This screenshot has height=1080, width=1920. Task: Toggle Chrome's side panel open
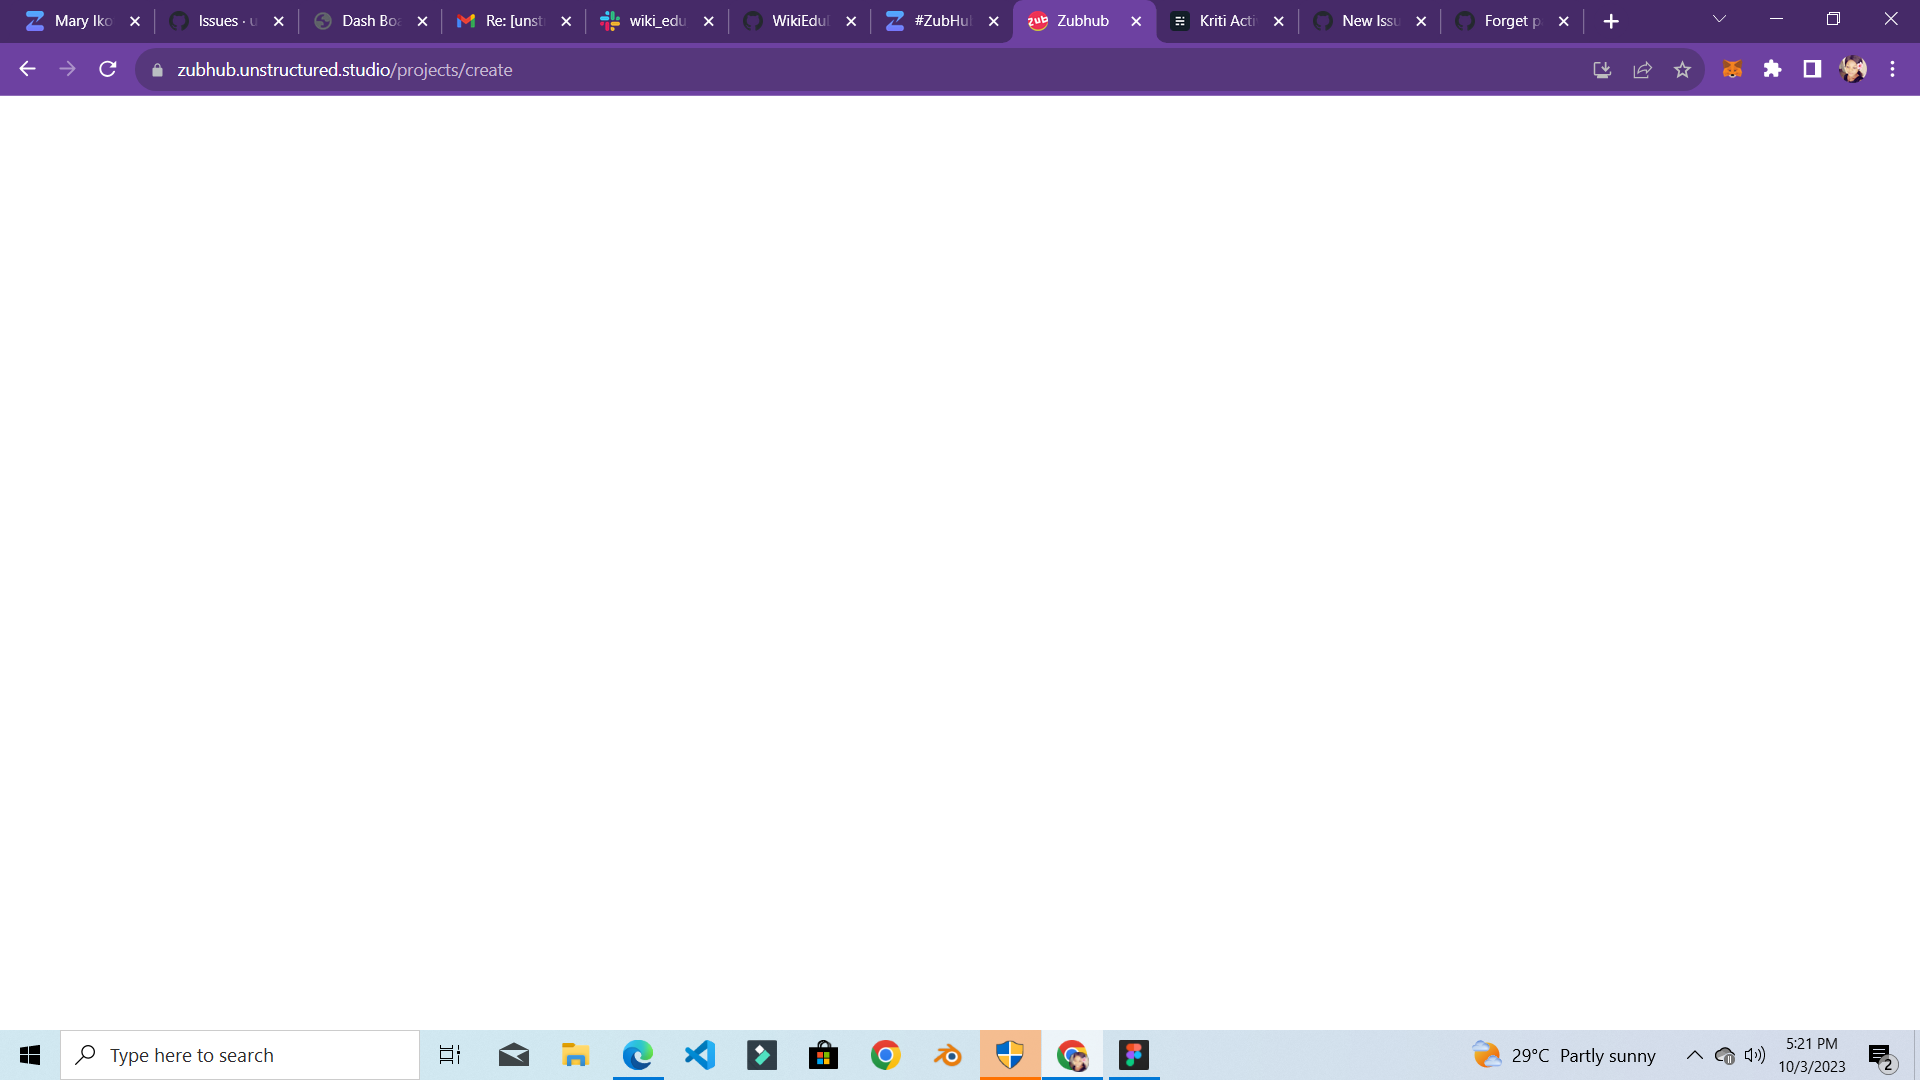(1812, 69)
